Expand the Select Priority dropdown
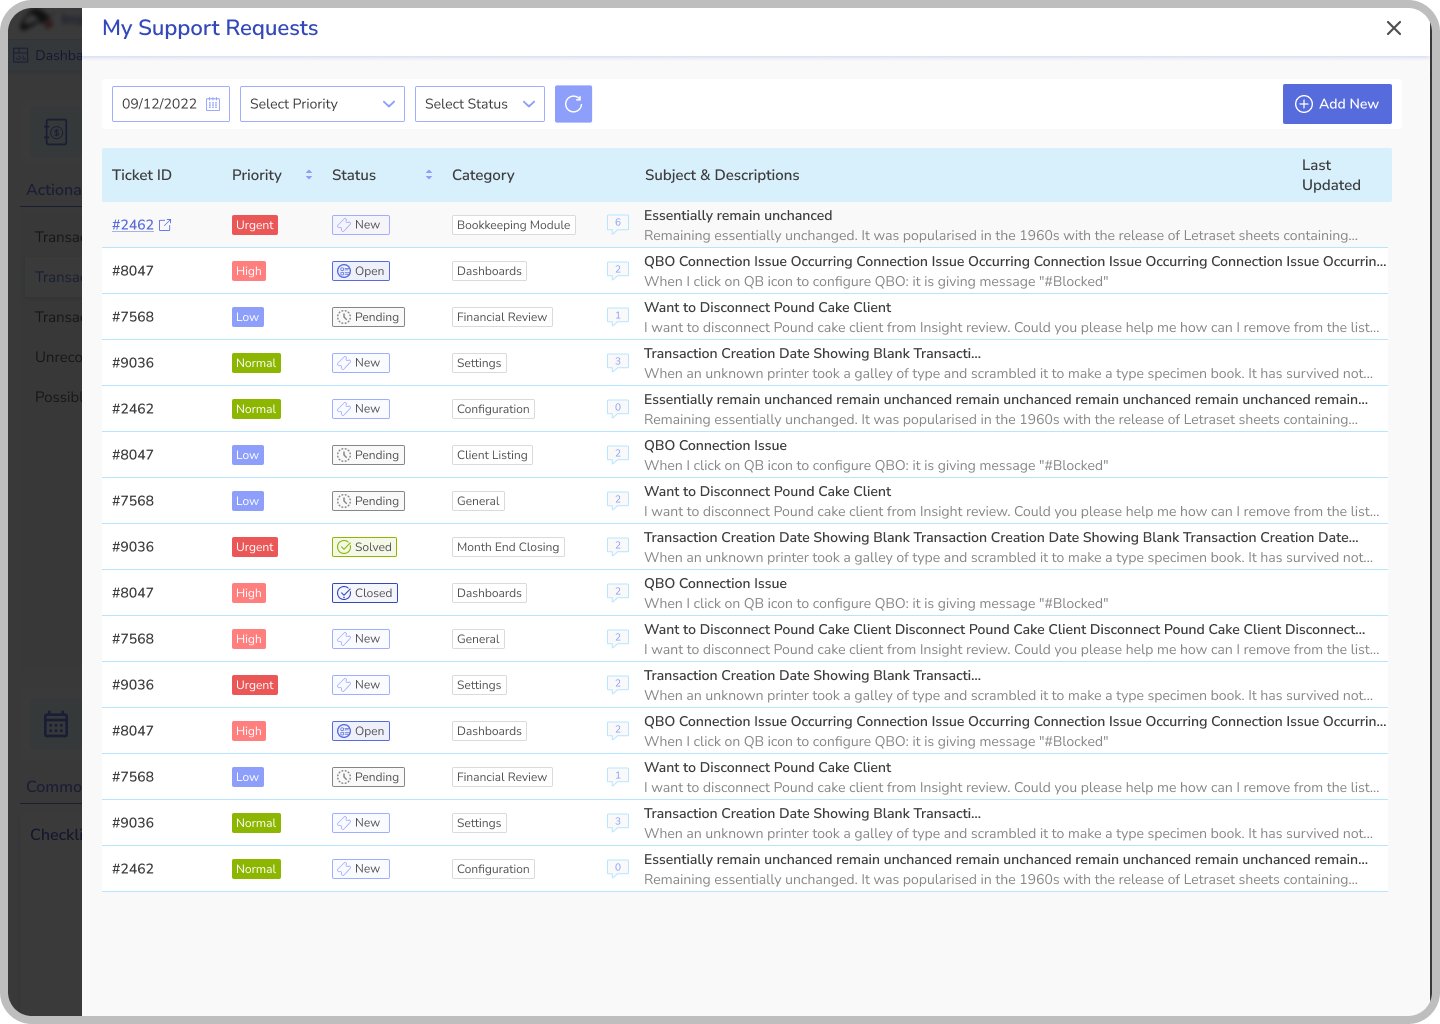 [x=322, y=104]
